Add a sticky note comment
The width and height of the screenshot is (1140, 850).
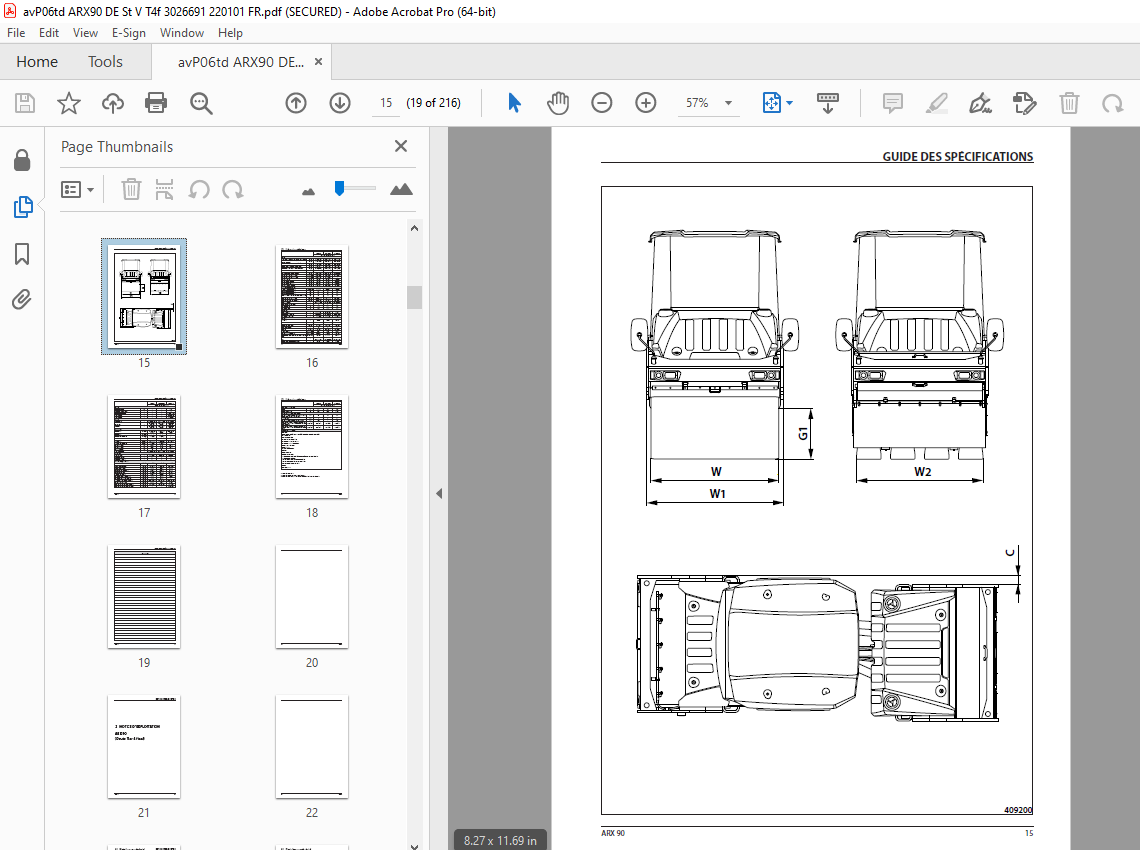coord(893,103)
